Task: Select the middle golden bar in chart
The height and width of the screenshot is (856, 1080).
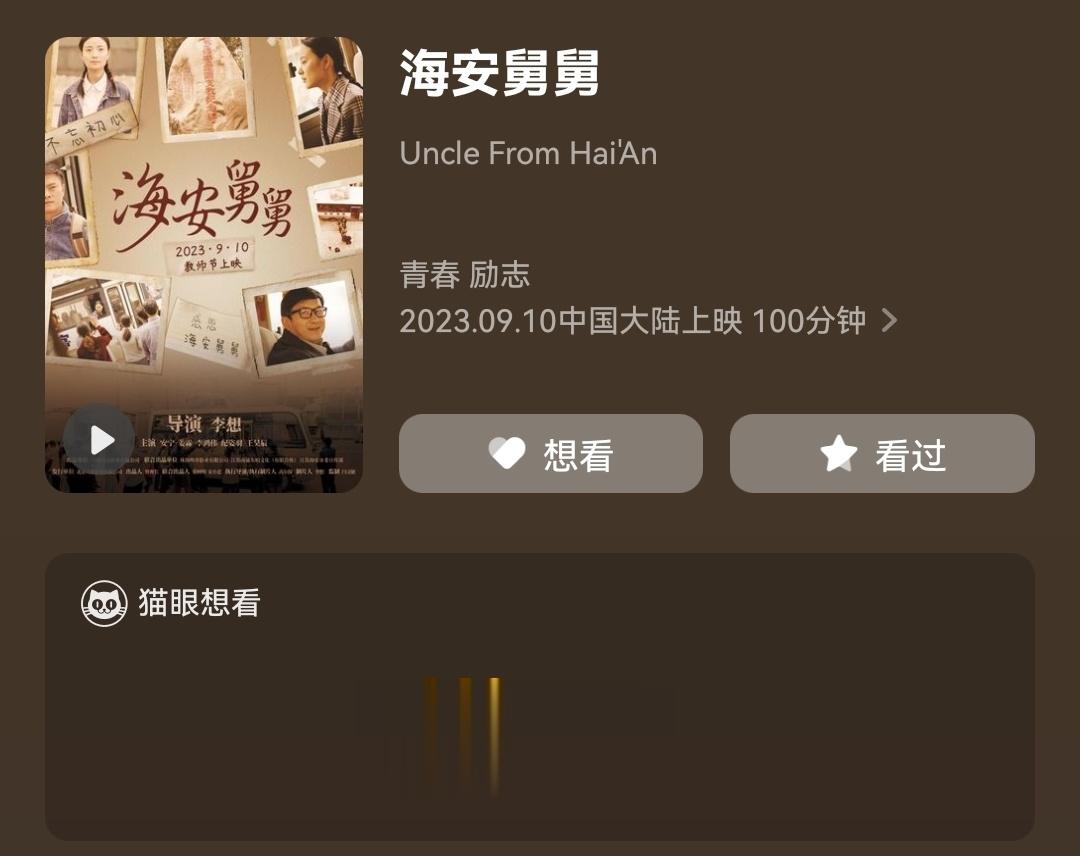Action: pos(466,735)
